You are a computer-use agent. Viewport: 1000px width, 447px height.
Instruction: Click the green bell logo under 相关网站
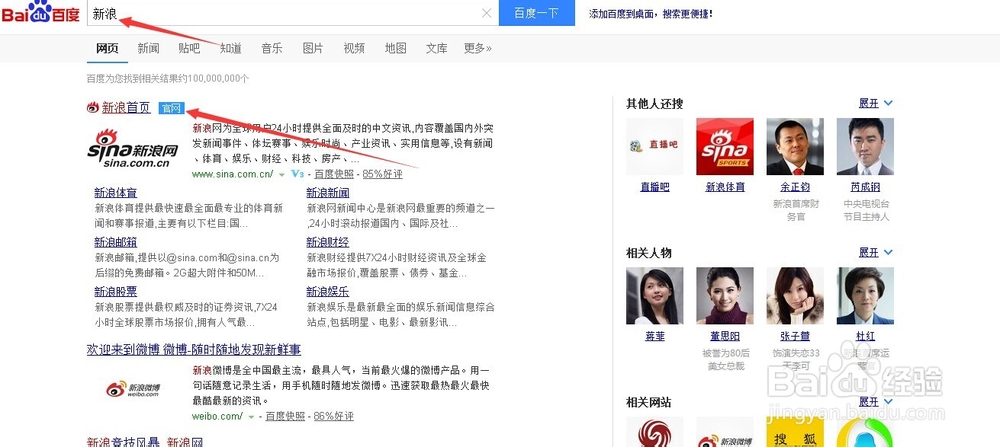tap(865, 432)
